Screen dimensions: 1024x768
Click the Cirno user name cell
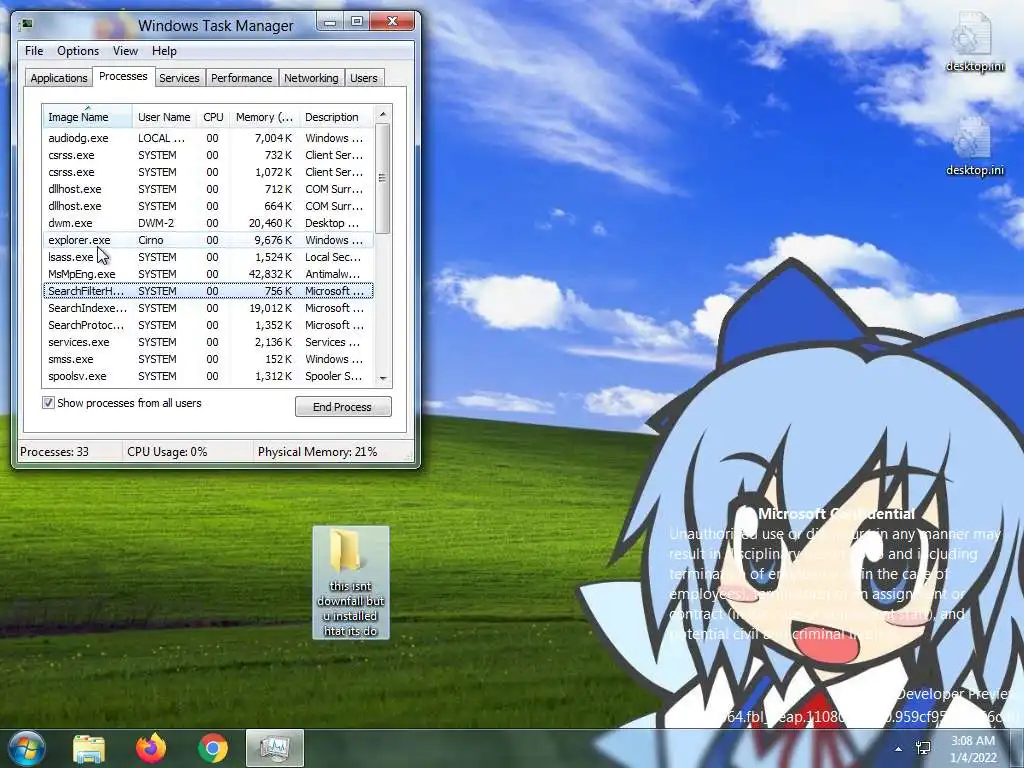151,240
